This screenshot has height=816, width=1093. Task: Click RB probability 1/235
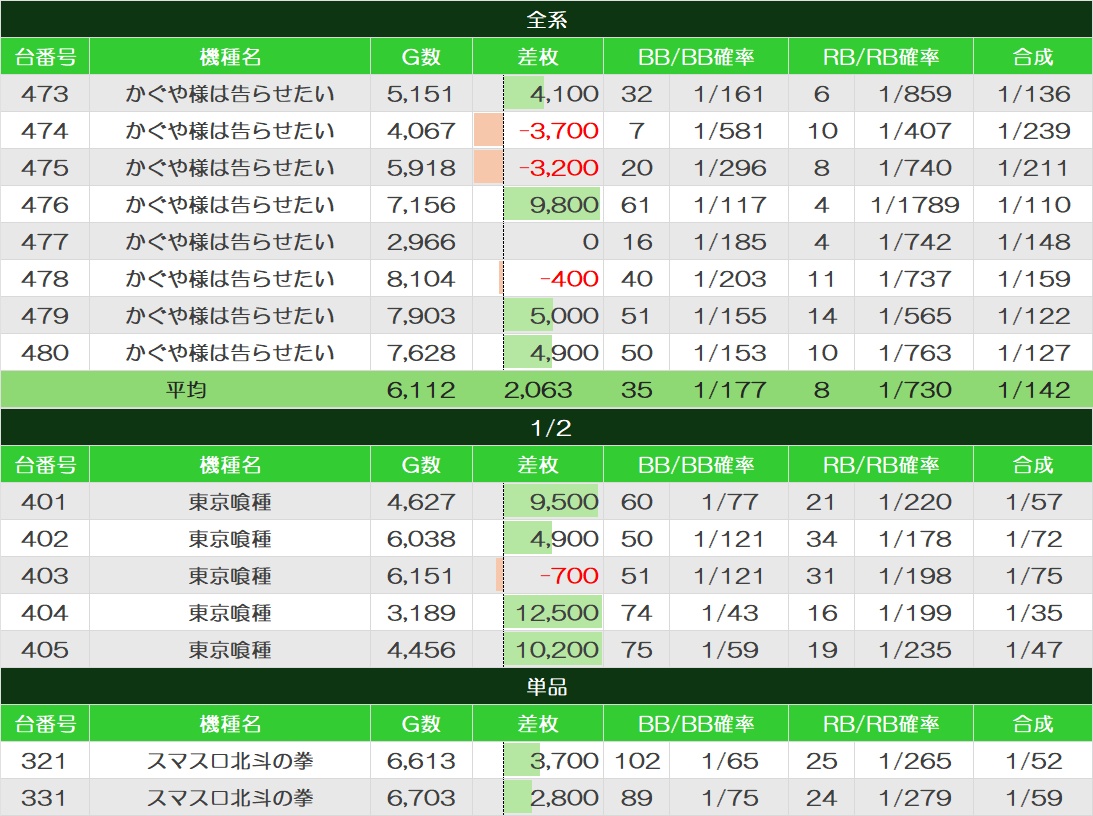click(915, 649)
